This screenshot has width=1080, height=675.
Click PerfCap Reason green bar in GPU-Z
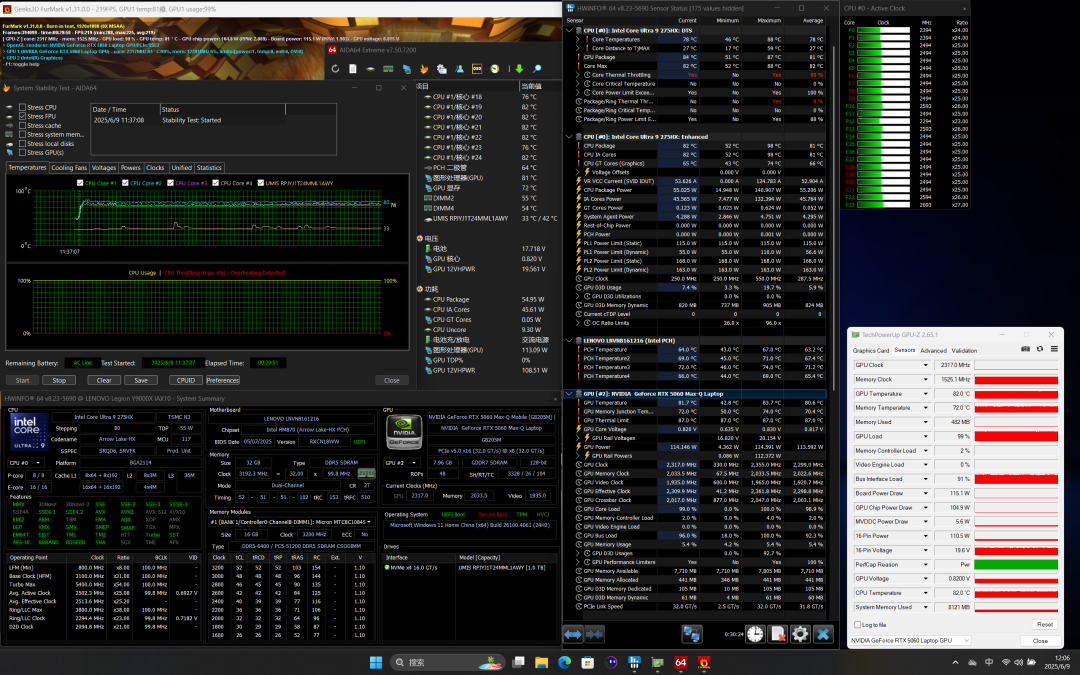click(1016, 564)
